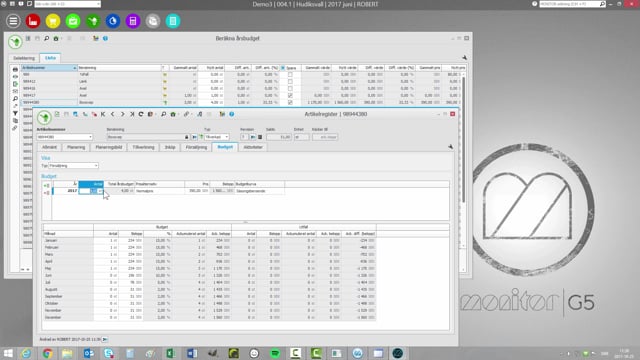The image size is (640, 360).
Task: Toggle Spara checkbox for article 999
Action: (x=290, y=75)
